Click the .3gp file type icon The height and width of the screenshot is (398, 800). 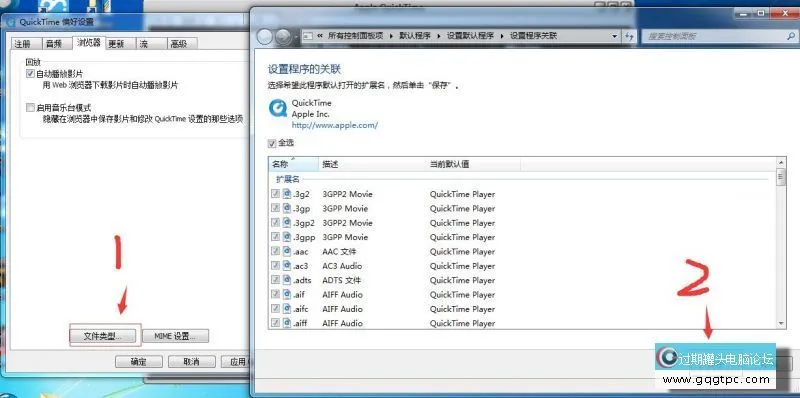(x=287, y=208)
